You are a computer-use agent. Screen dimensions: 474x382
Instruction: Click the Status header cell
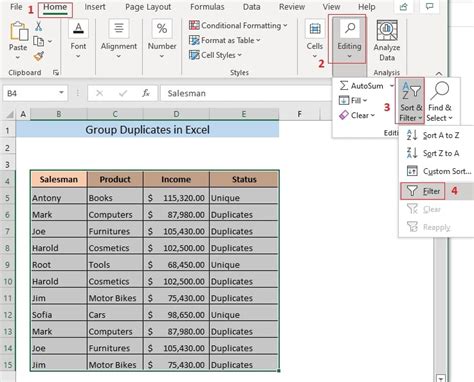[x=244, y=179]
